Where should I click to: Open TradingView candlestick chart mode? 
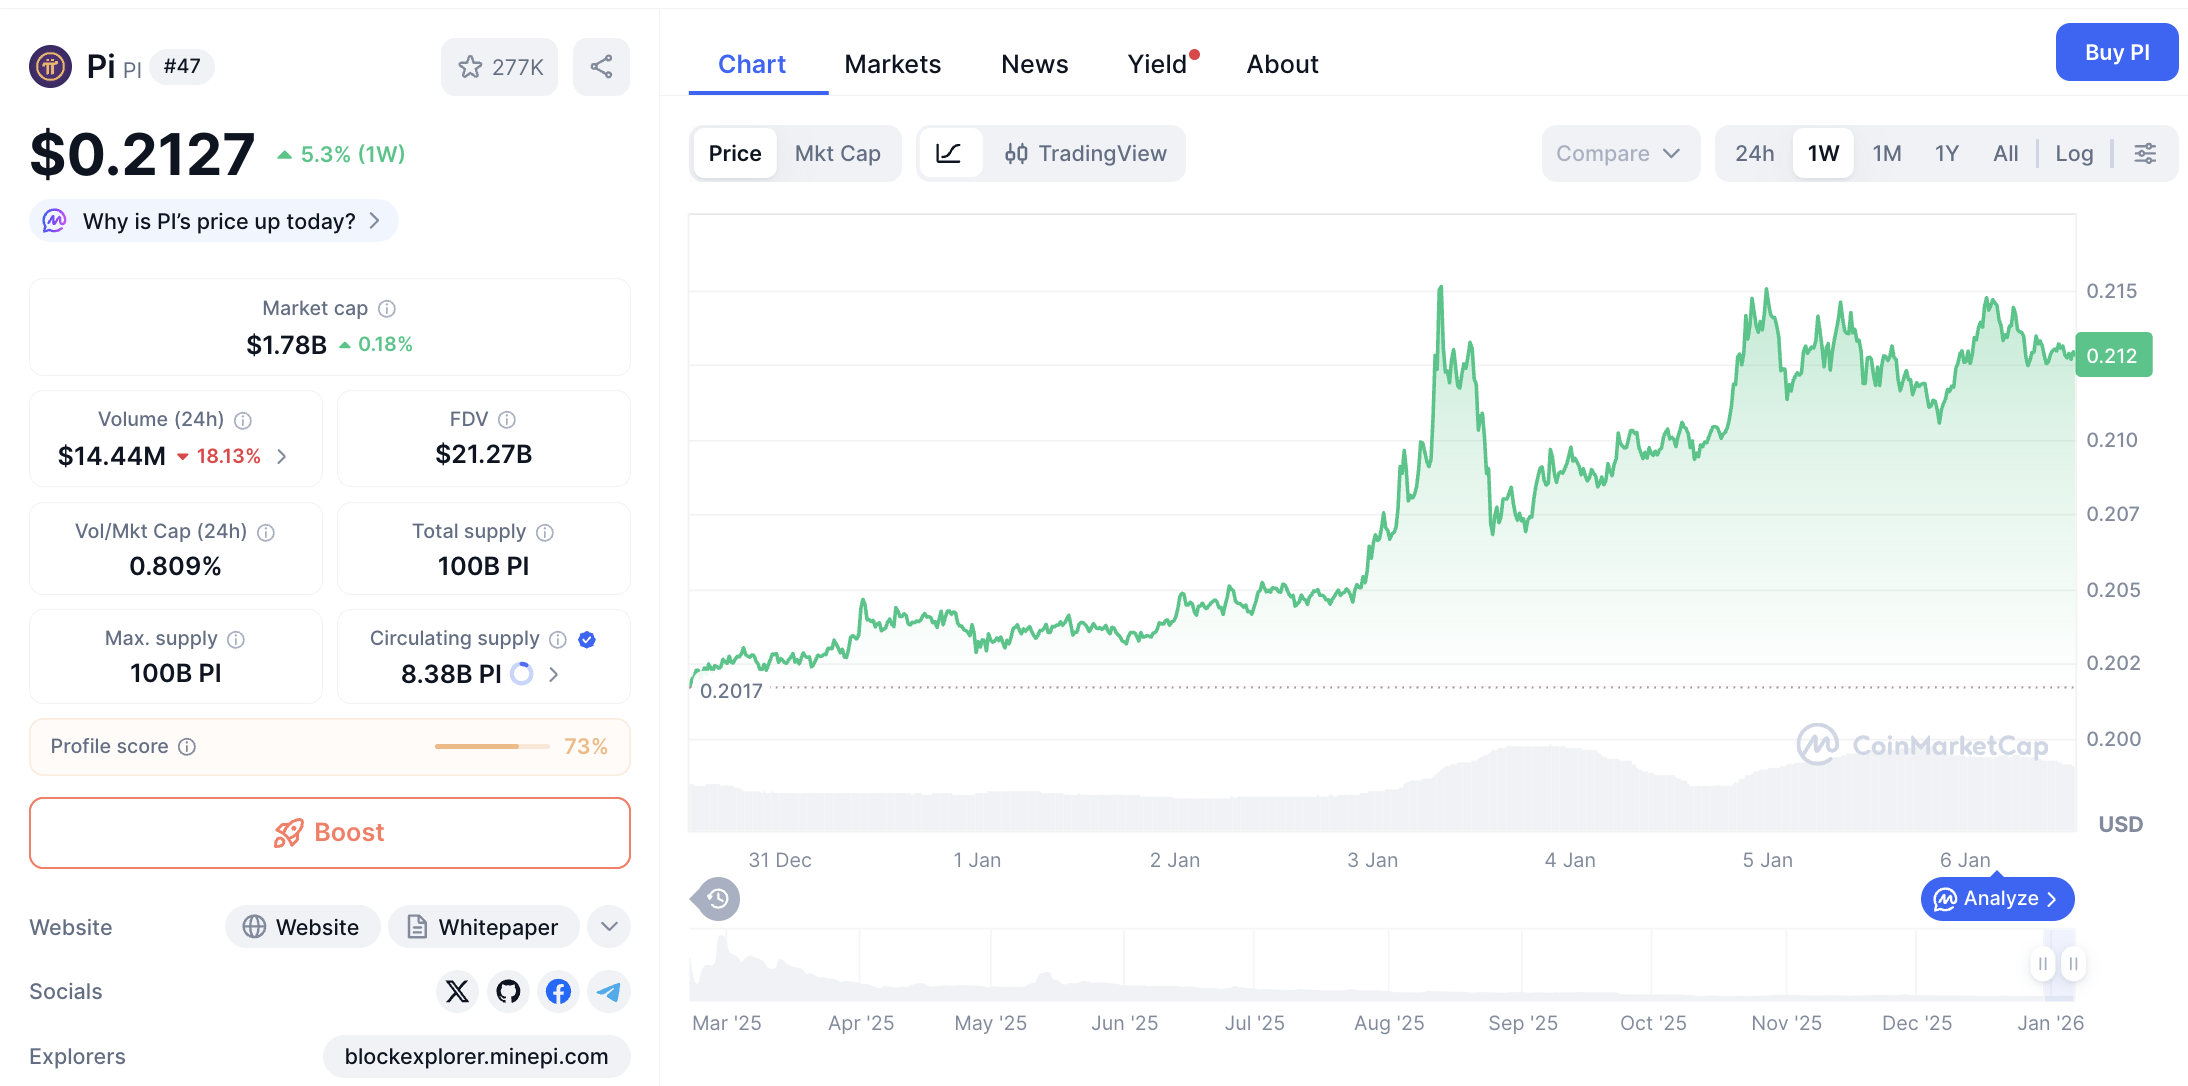[x=1087, y=153]
